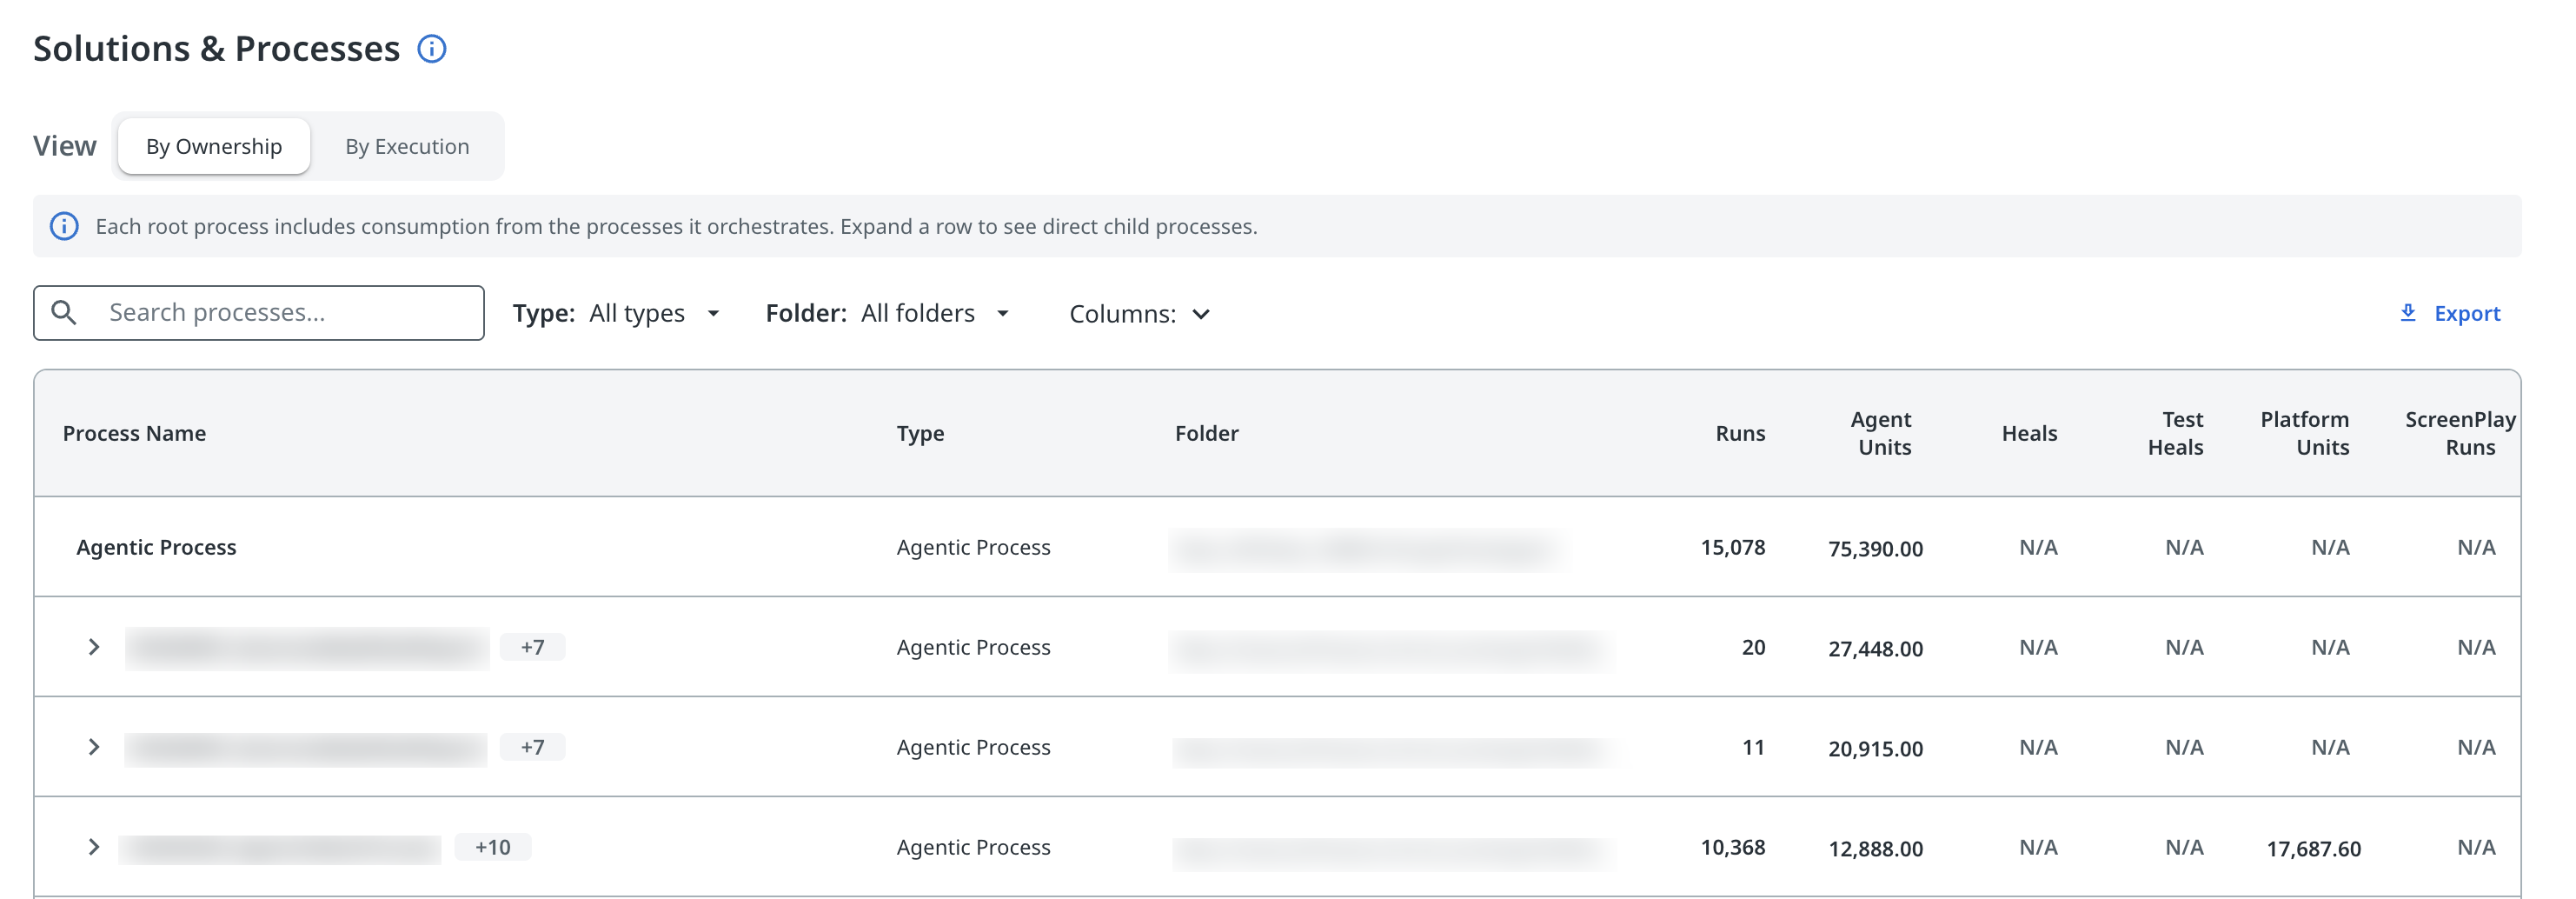2576x899 pixels.
Task: Click the blurred process name beside +10
Action: pos(280,849)
